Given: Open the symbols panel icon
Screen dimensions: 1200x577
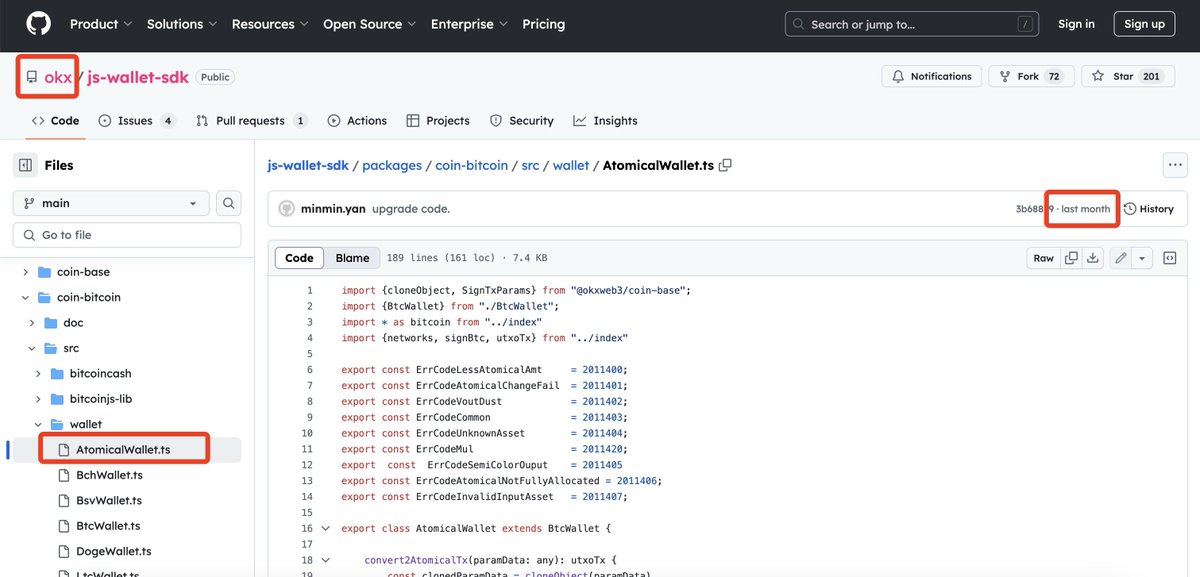Looking at the screenshot, I should click(1169, 258).
